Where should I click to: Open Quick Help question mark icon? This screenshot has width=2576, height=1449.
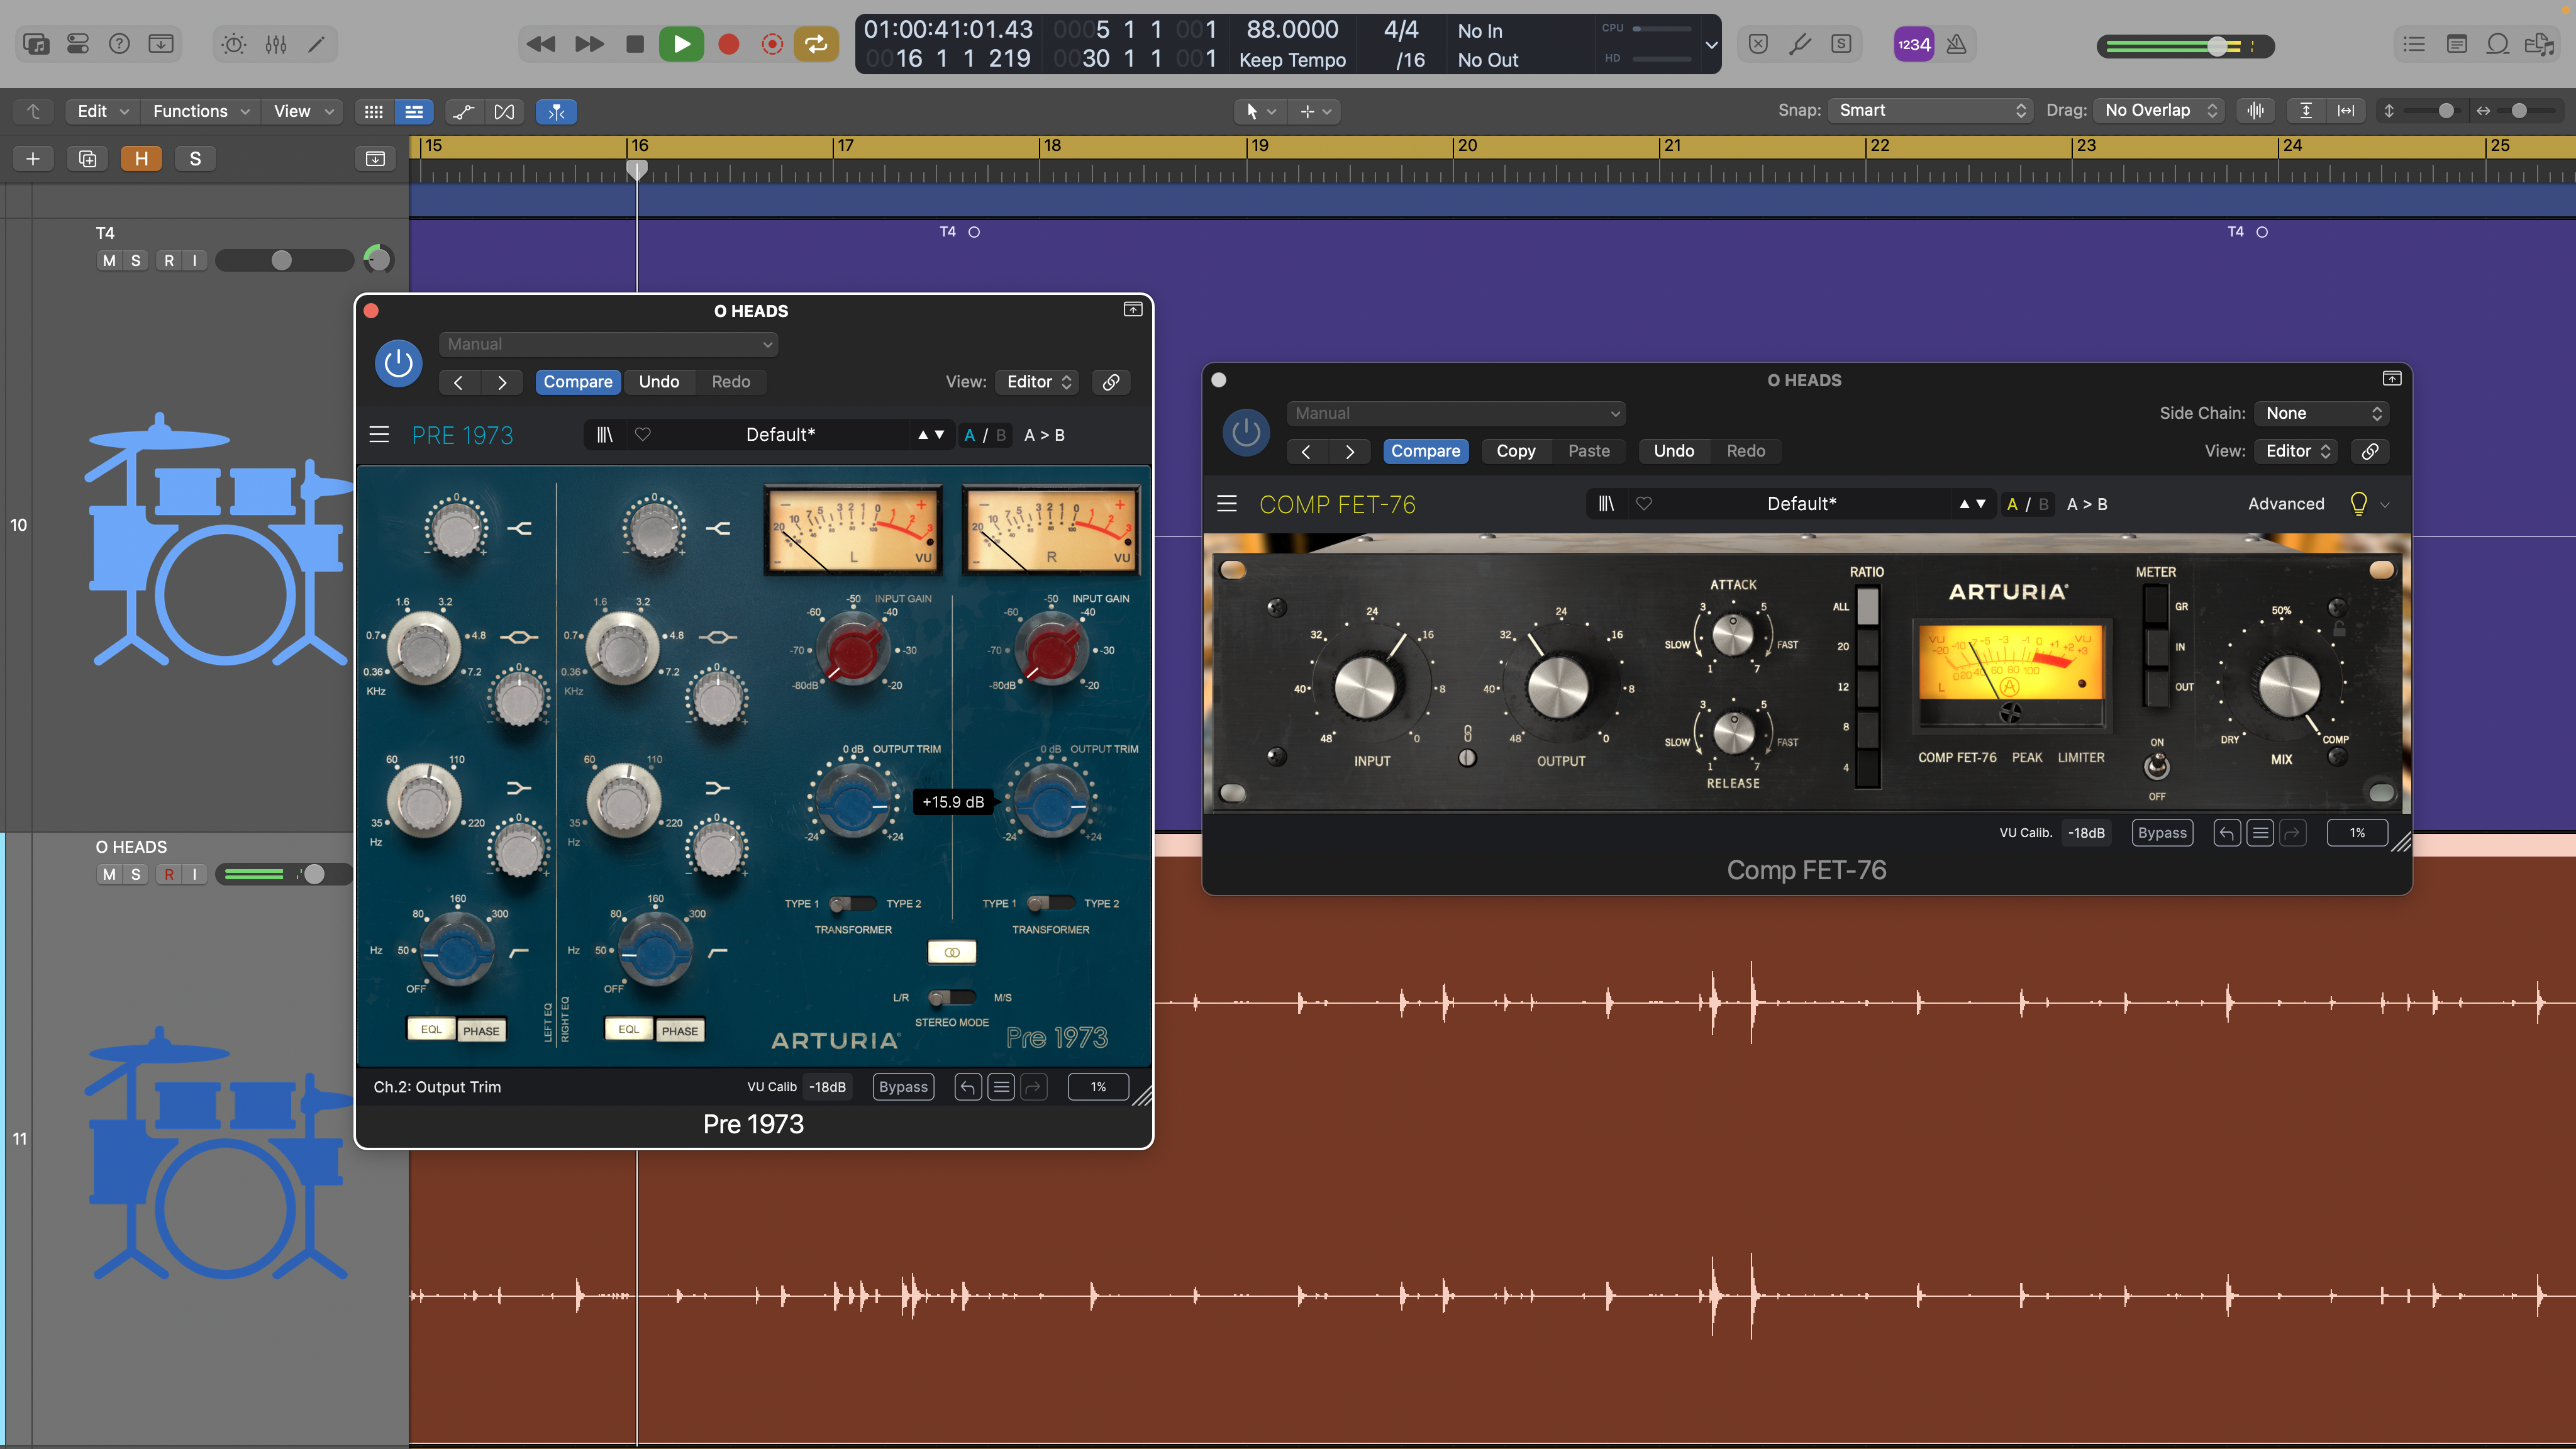point(119,44)
